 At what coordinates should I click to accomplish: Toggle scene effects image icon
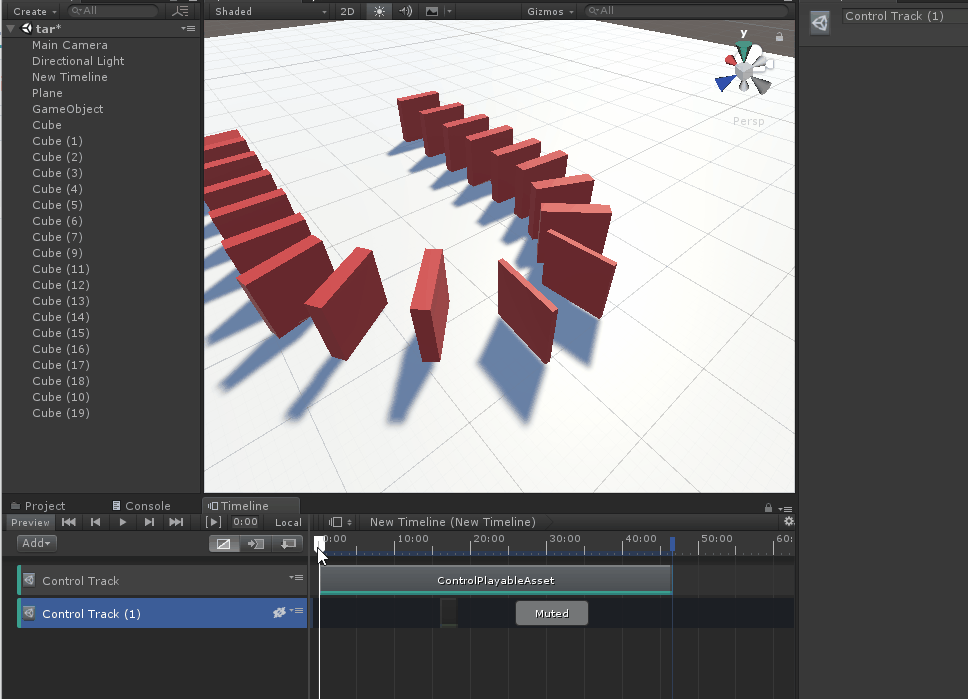click(x=432, y=11)
